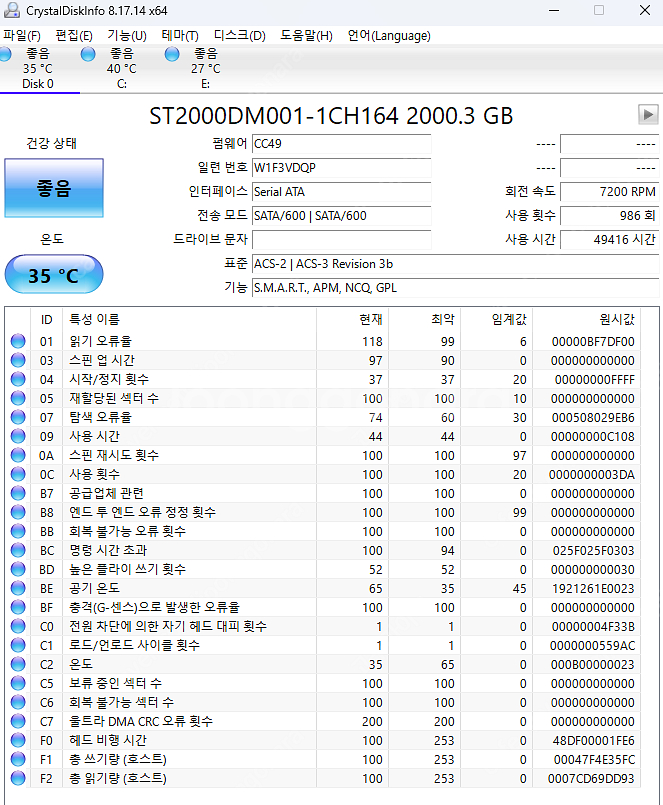Click the status icon of row C5 보류 중인 섹터 수
This screenshot has width=663, height=805.
coord(18,683)
